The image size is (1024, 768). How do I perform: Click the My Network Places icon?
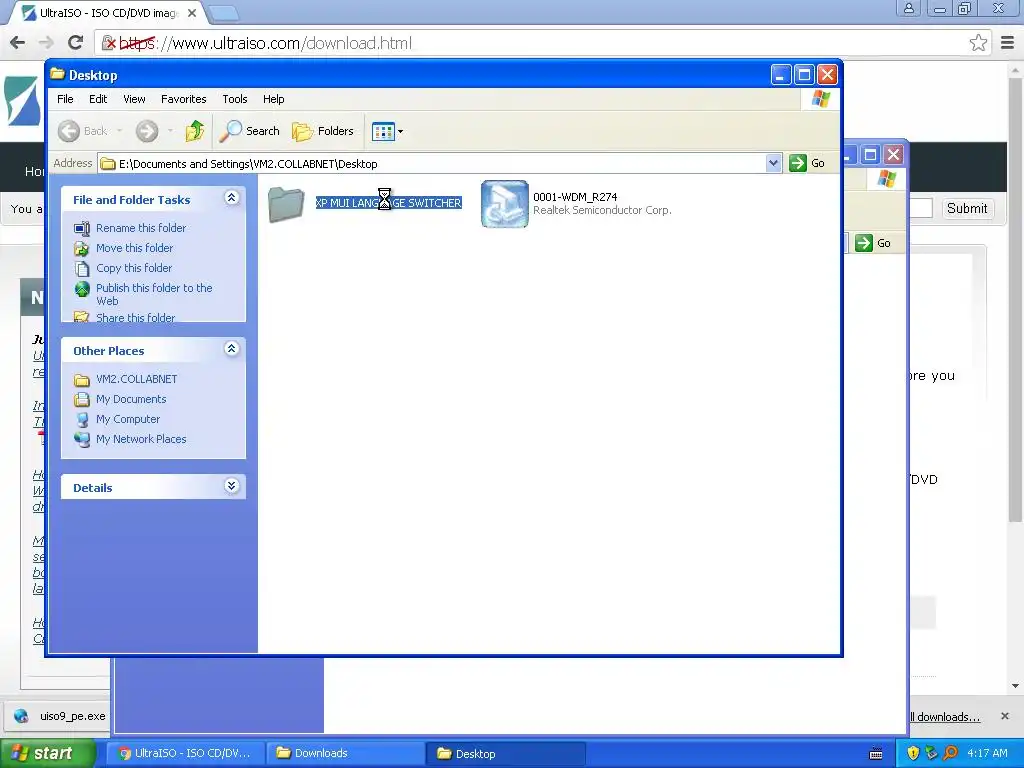point(82,440)
